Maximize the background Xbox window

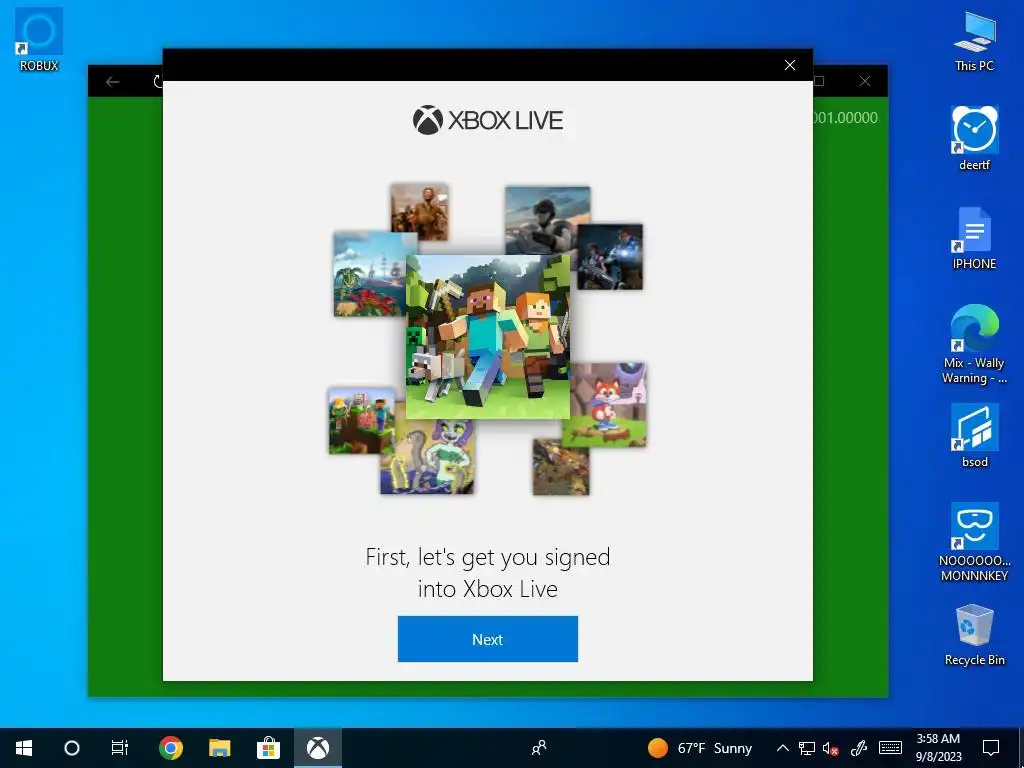click(x=819, y=81)
